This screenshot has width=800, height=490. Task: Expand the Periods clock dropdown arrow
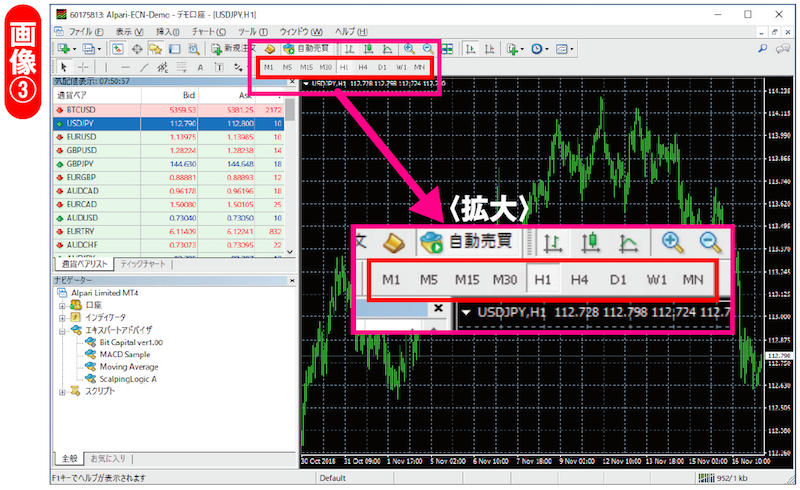point(546,50)
